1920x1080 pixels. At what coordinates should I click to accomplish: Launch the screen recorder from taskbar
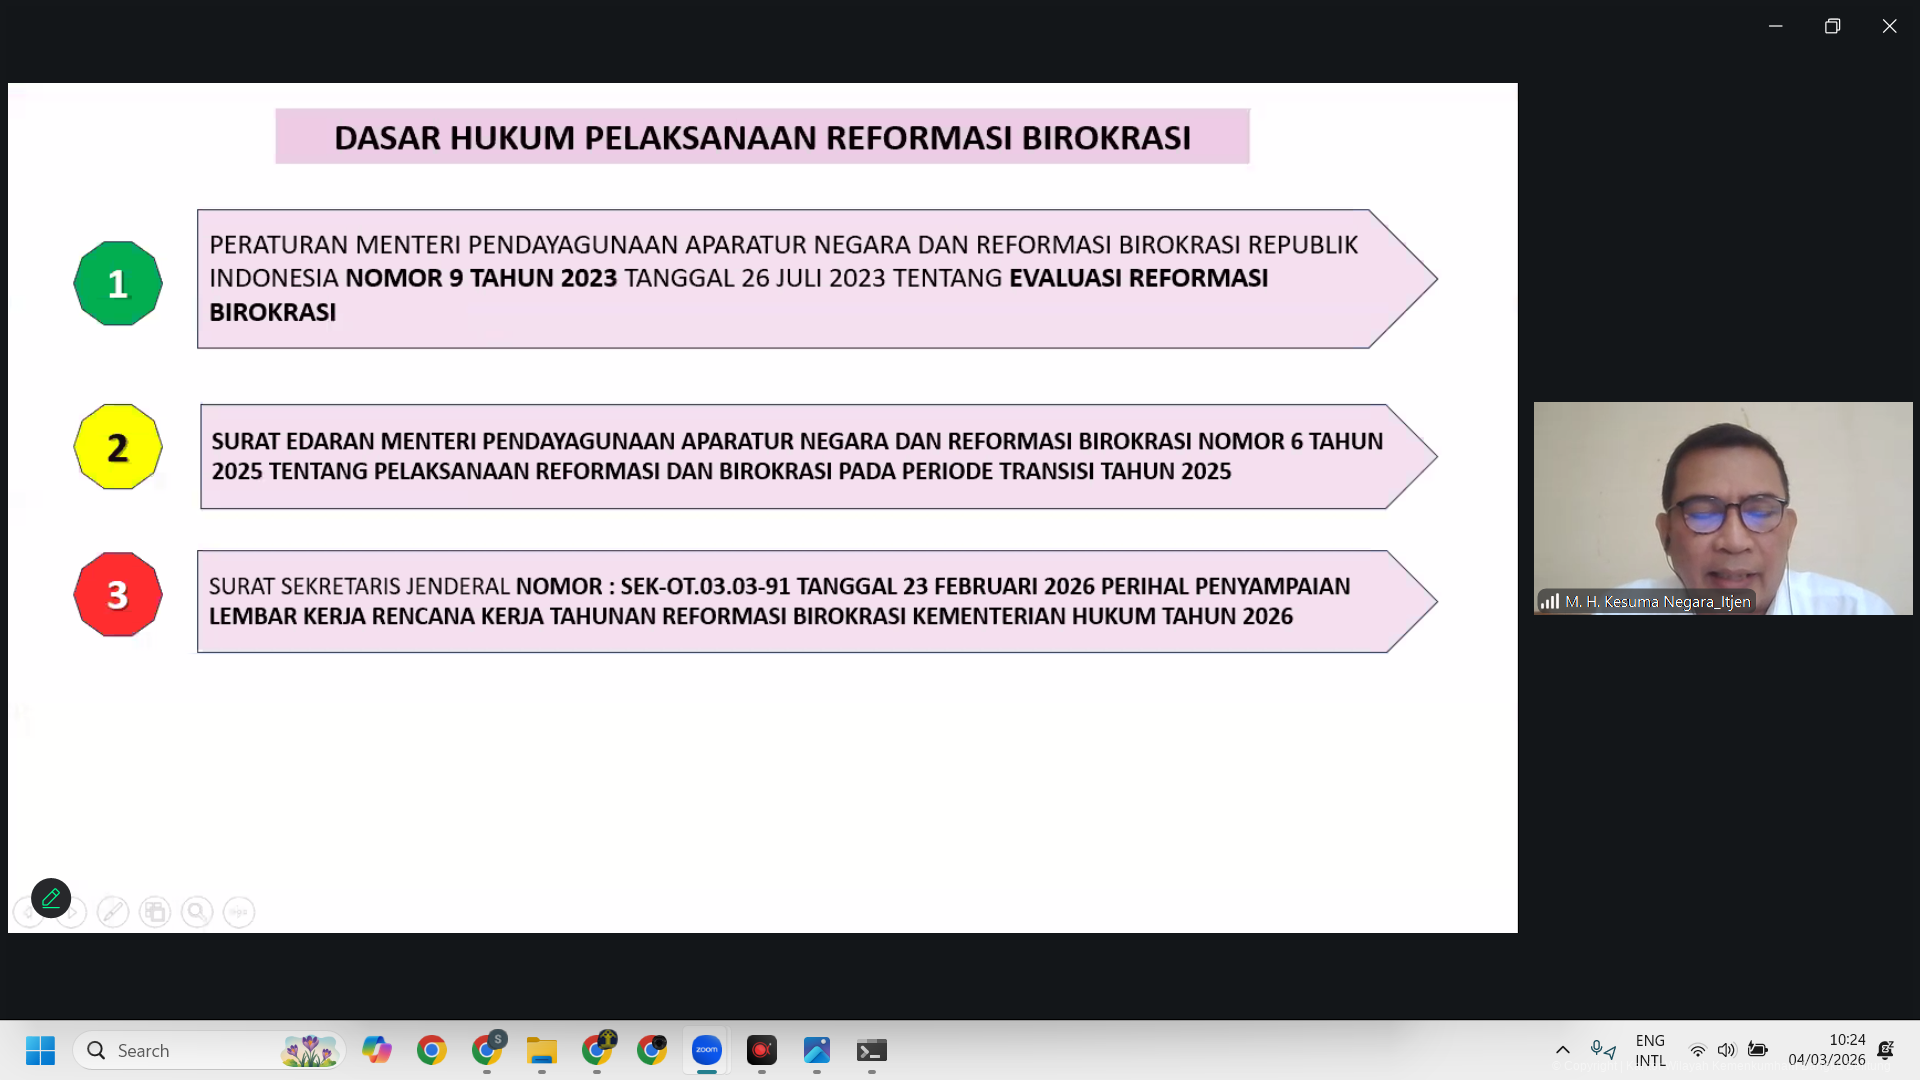761,1051
